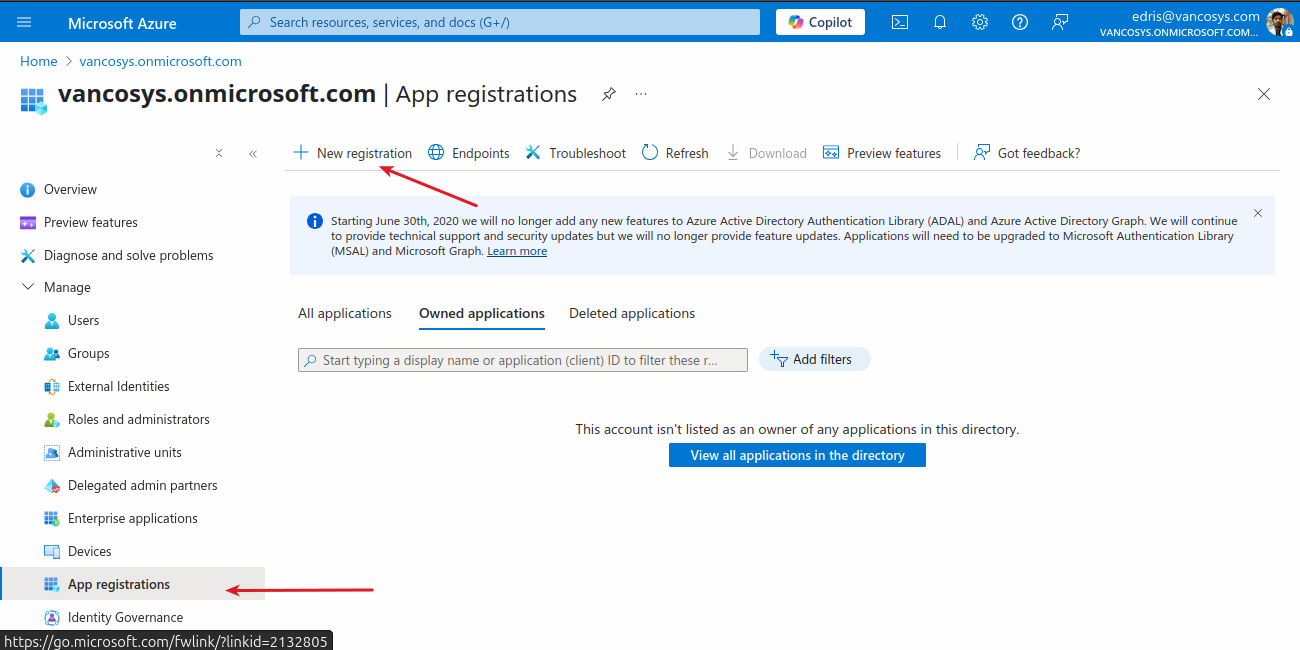Click the Enterprise applications icon
This screenshot has width=1300, height=650.
(52, 519)
